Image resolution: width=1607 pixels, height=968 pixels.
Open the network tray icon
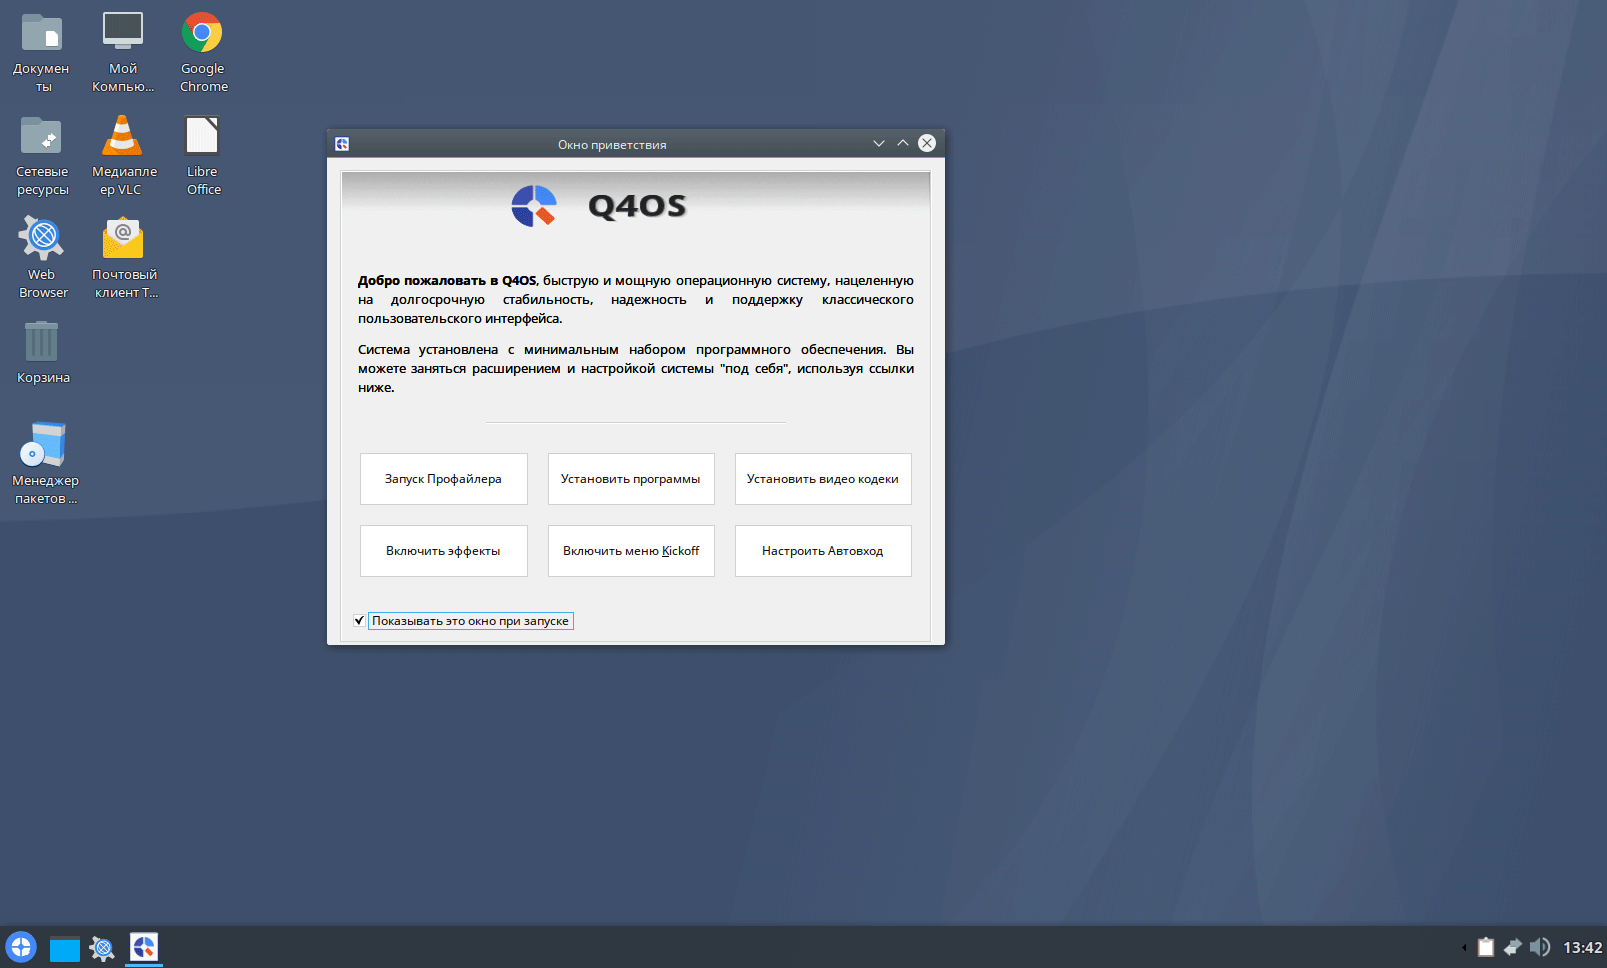1513,947
